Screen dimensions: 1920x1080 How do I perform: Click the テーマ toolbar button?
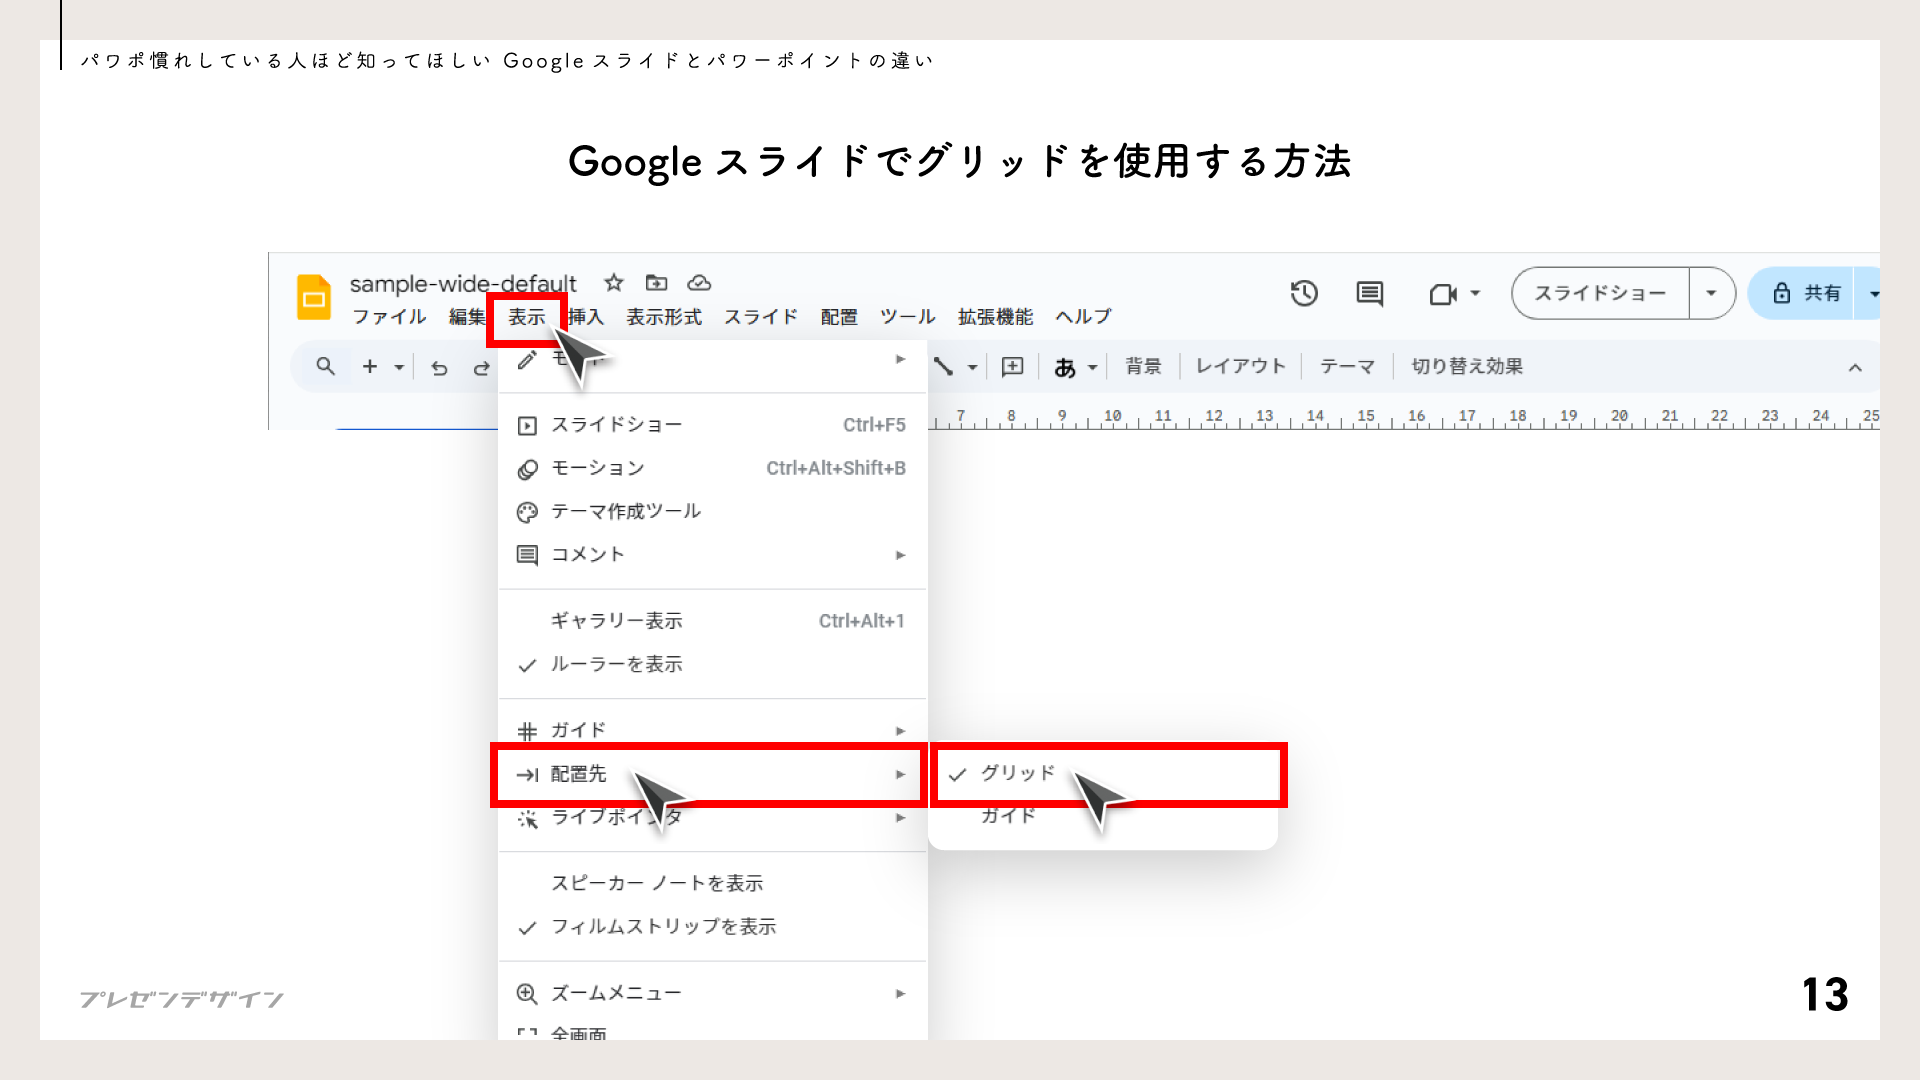pyautogui.click(x=1347, y=367)
